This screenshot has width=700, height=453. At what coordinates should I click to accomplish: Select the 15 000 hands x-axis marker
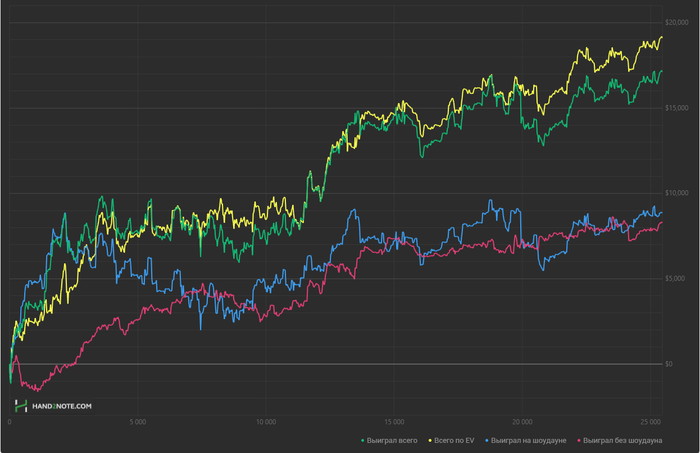(x=394, y=422)
